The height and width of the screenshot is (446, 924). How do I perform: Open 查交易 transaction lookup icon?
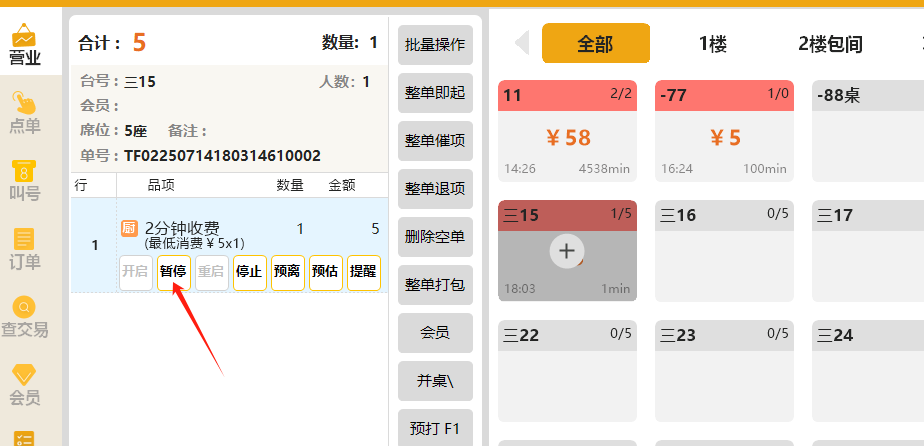[x=25, y=316]
